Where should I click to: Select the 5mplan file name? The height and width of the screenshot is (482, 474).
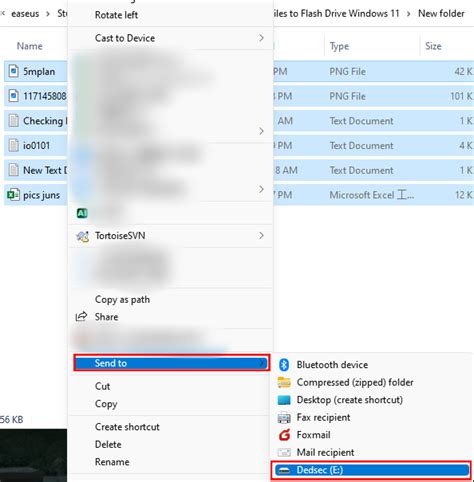pyautogui.click(x=39, y=72)
